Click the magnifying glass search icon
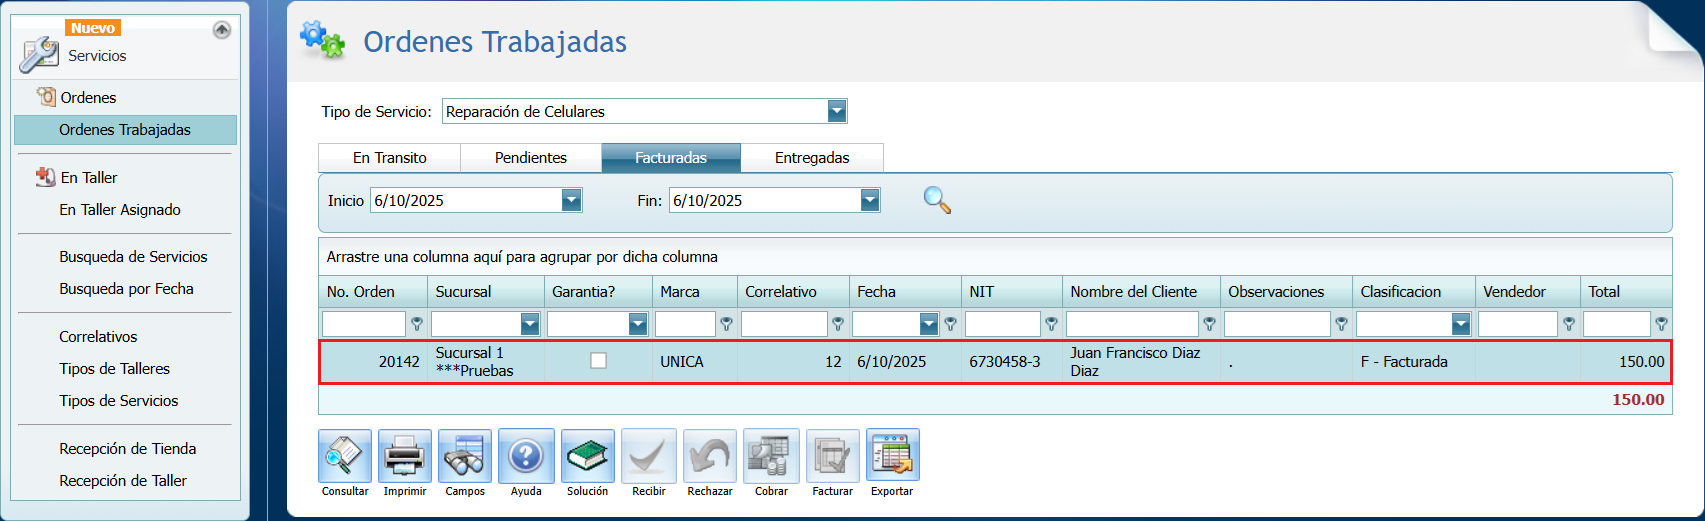 point(937,200)
